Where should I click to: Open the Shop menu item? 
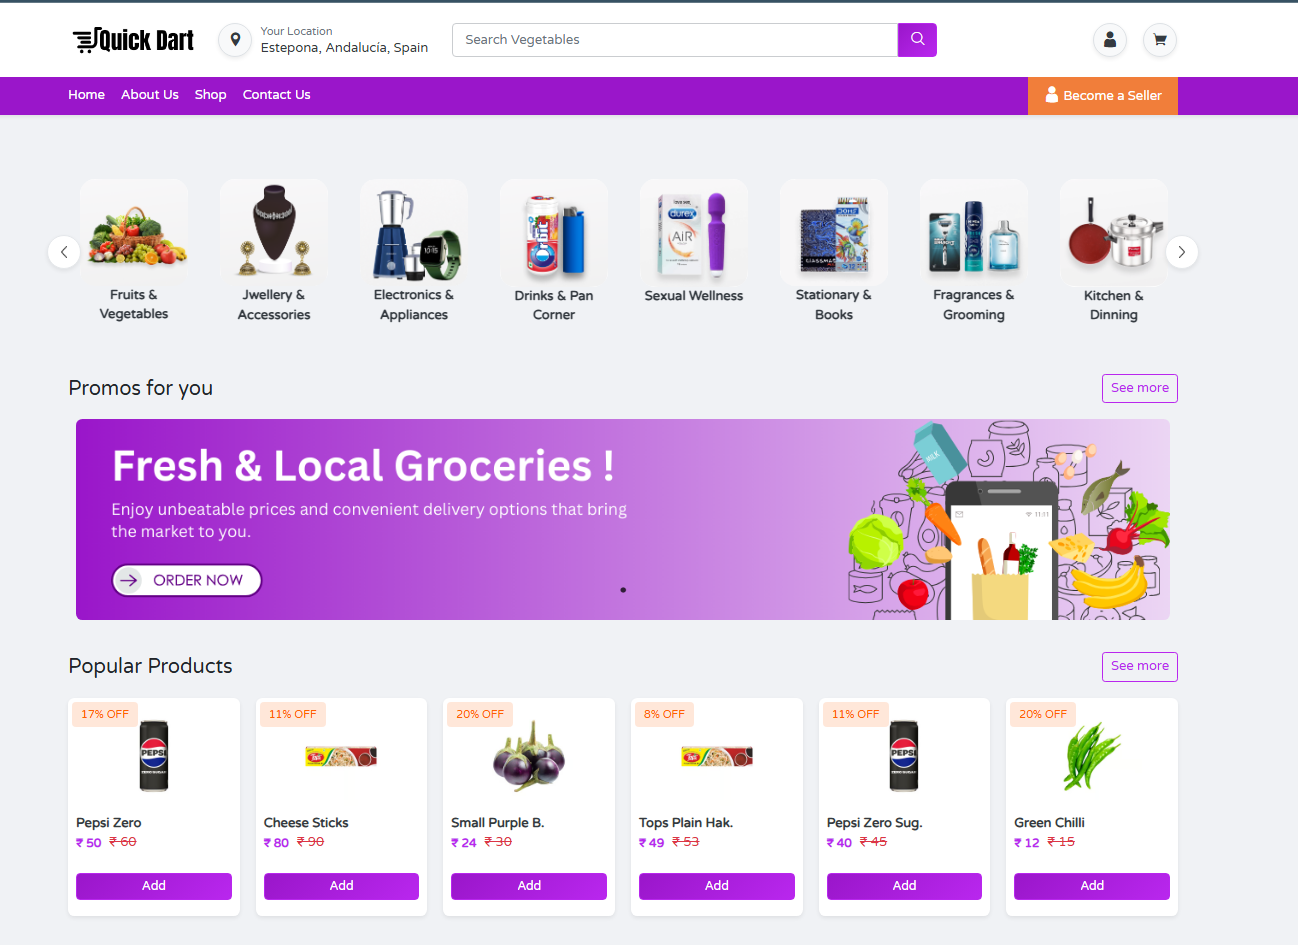210,95
